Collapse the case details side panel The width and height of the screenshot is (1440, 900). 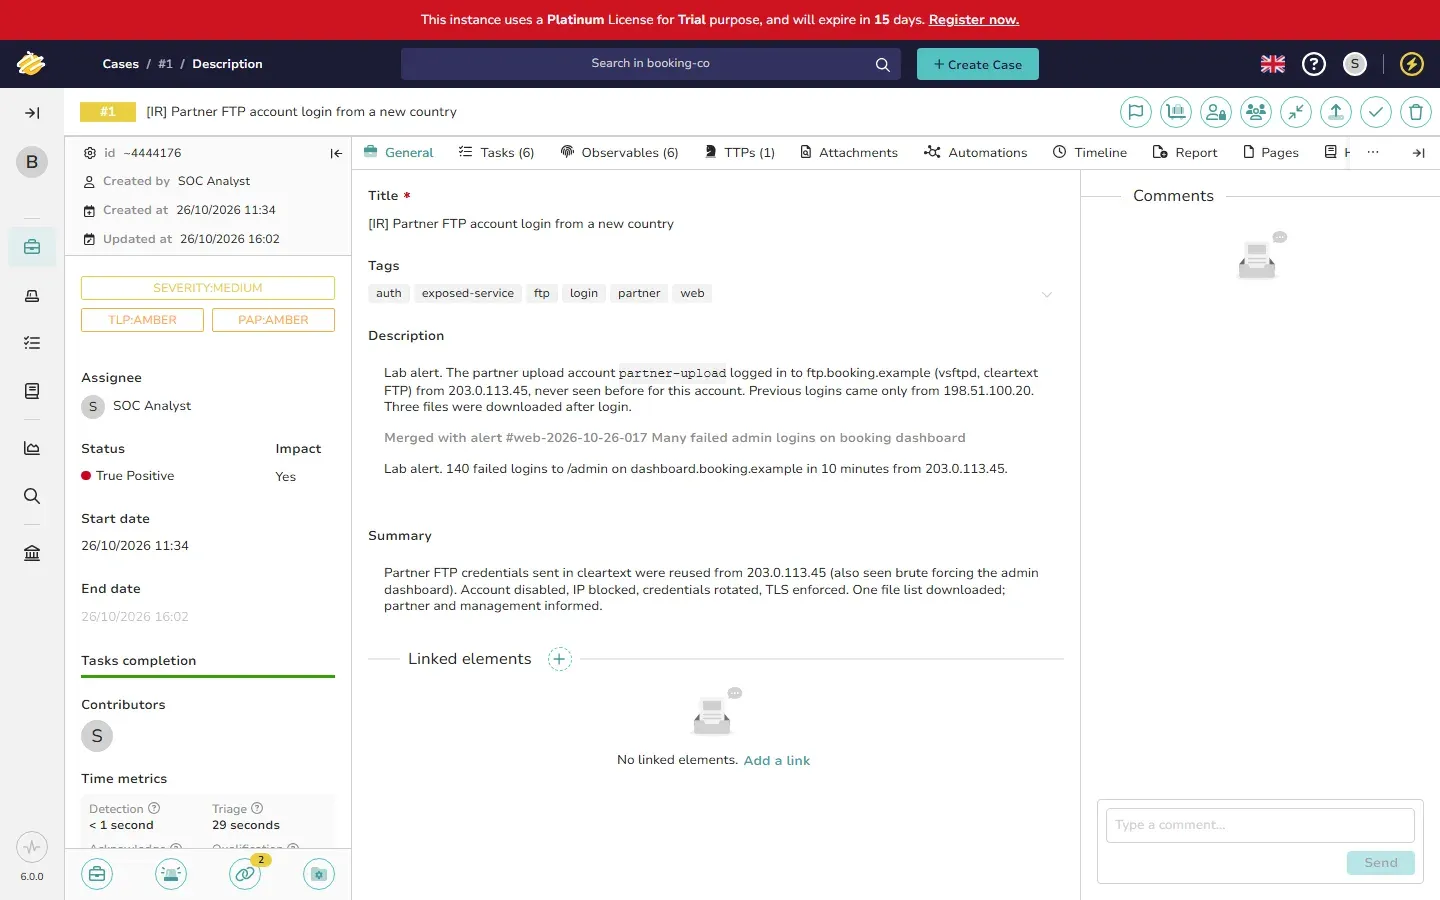point(336,153)
